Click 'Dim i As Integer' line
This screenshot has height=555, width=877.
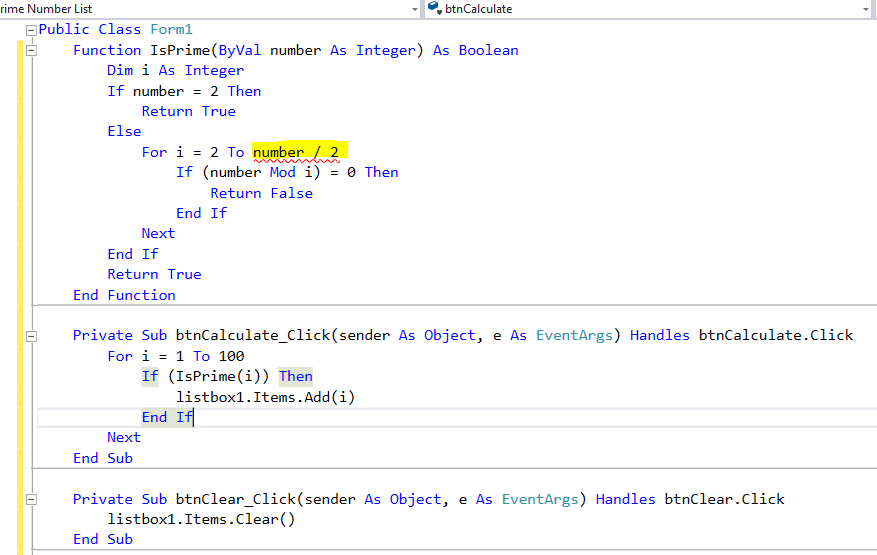tap(176, 70)
